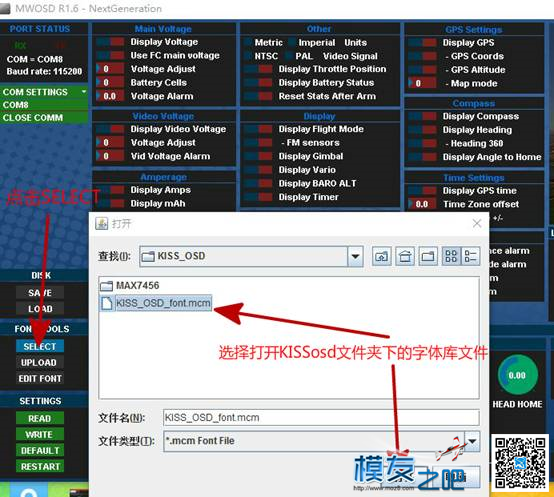
Task: Toggle Display Video Voltage switch
Action: [110, 129]
